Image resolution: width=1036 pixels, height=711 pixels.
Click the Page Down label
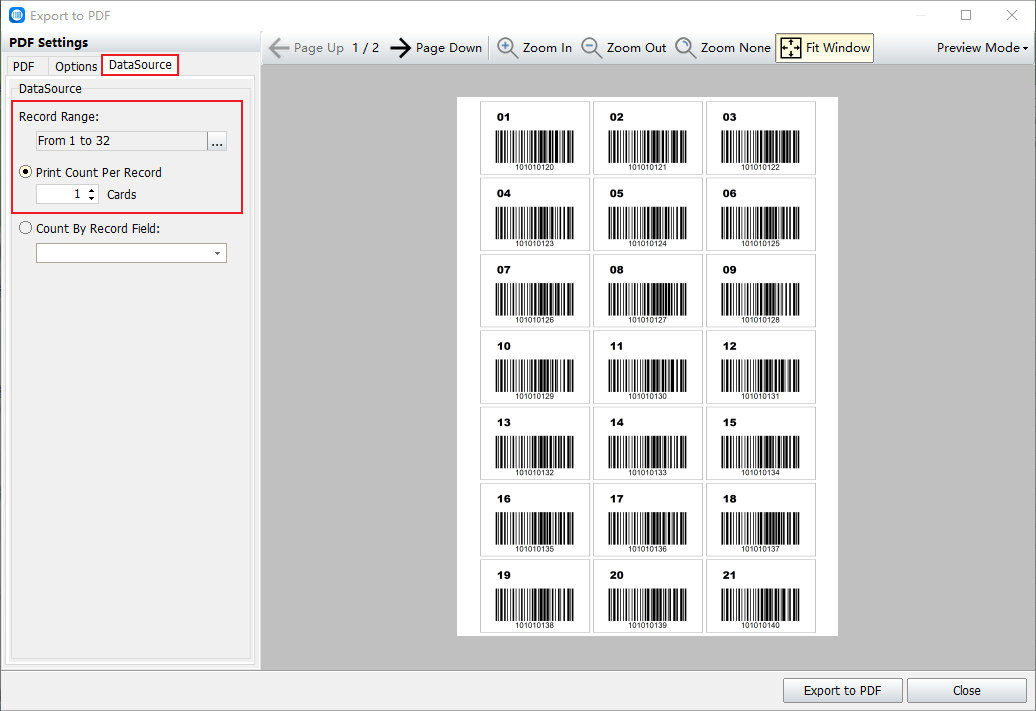(449, 48)
